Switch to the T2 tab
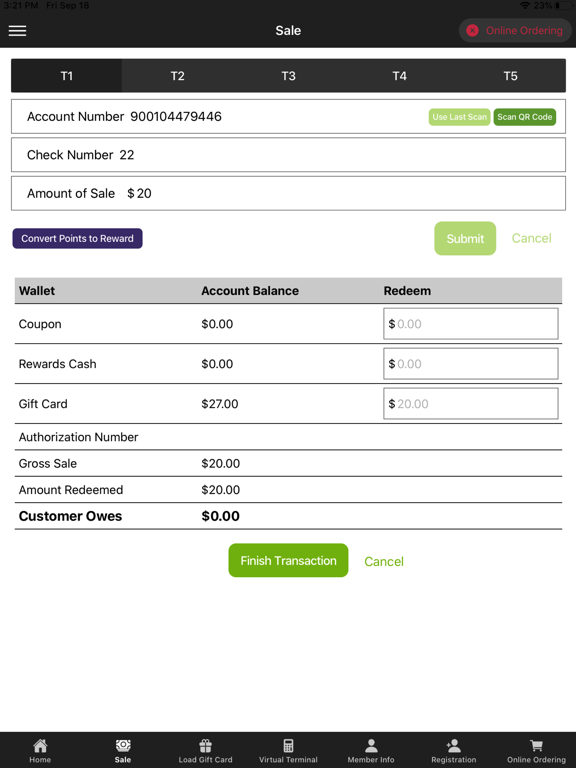576x768 pixels. 177,76
